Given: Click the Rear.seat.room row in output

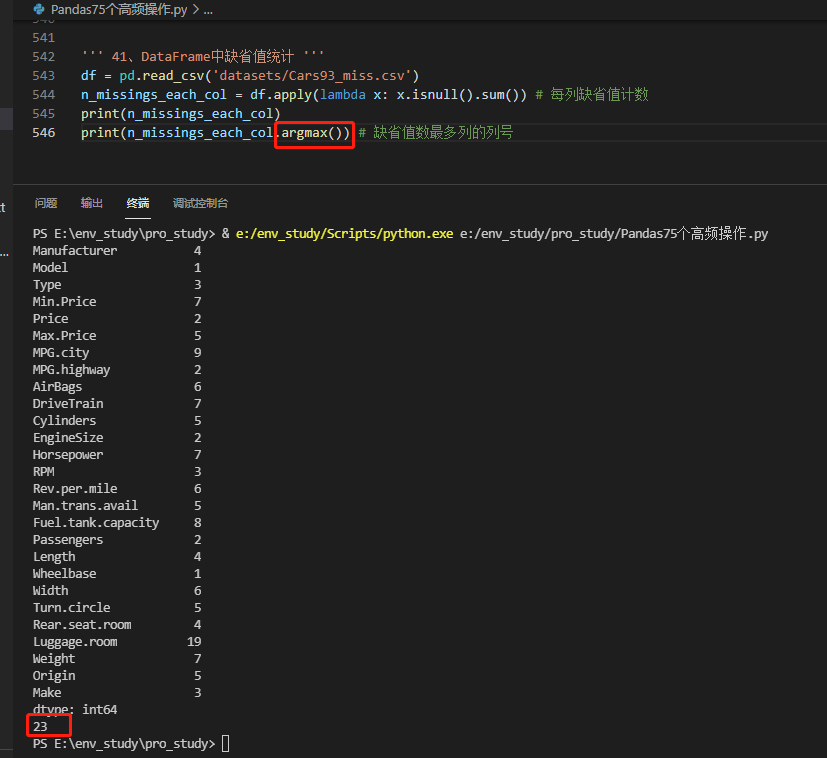Looking at the screenshot, I should click(x=117, y=625).
